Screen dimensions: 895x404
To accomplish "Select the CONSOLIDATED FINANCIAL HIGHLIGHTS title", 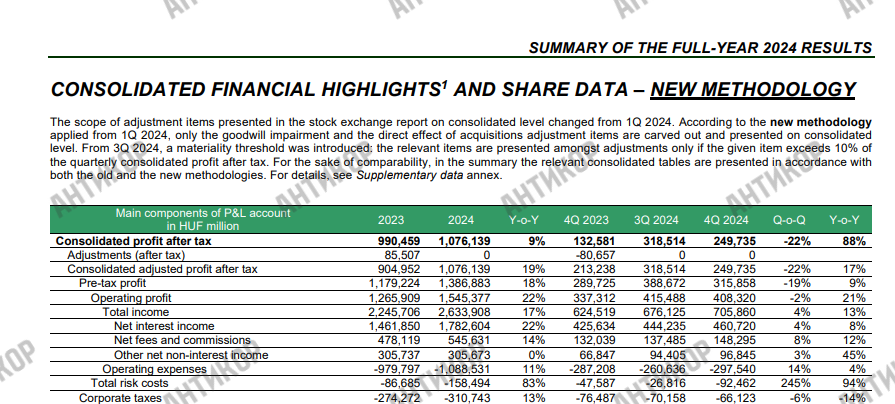I will 245,90.
